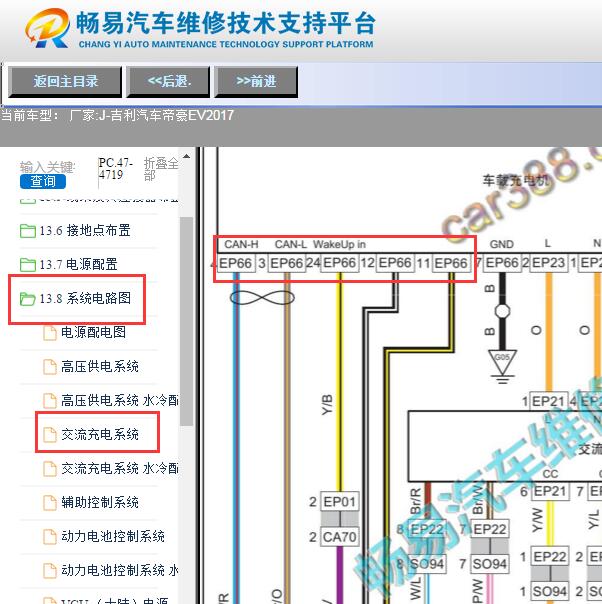This screenshot has width=602, height=604.
Task: Click the current vehicle 帝豪EV2017 header text
Action: coord(117,115)
